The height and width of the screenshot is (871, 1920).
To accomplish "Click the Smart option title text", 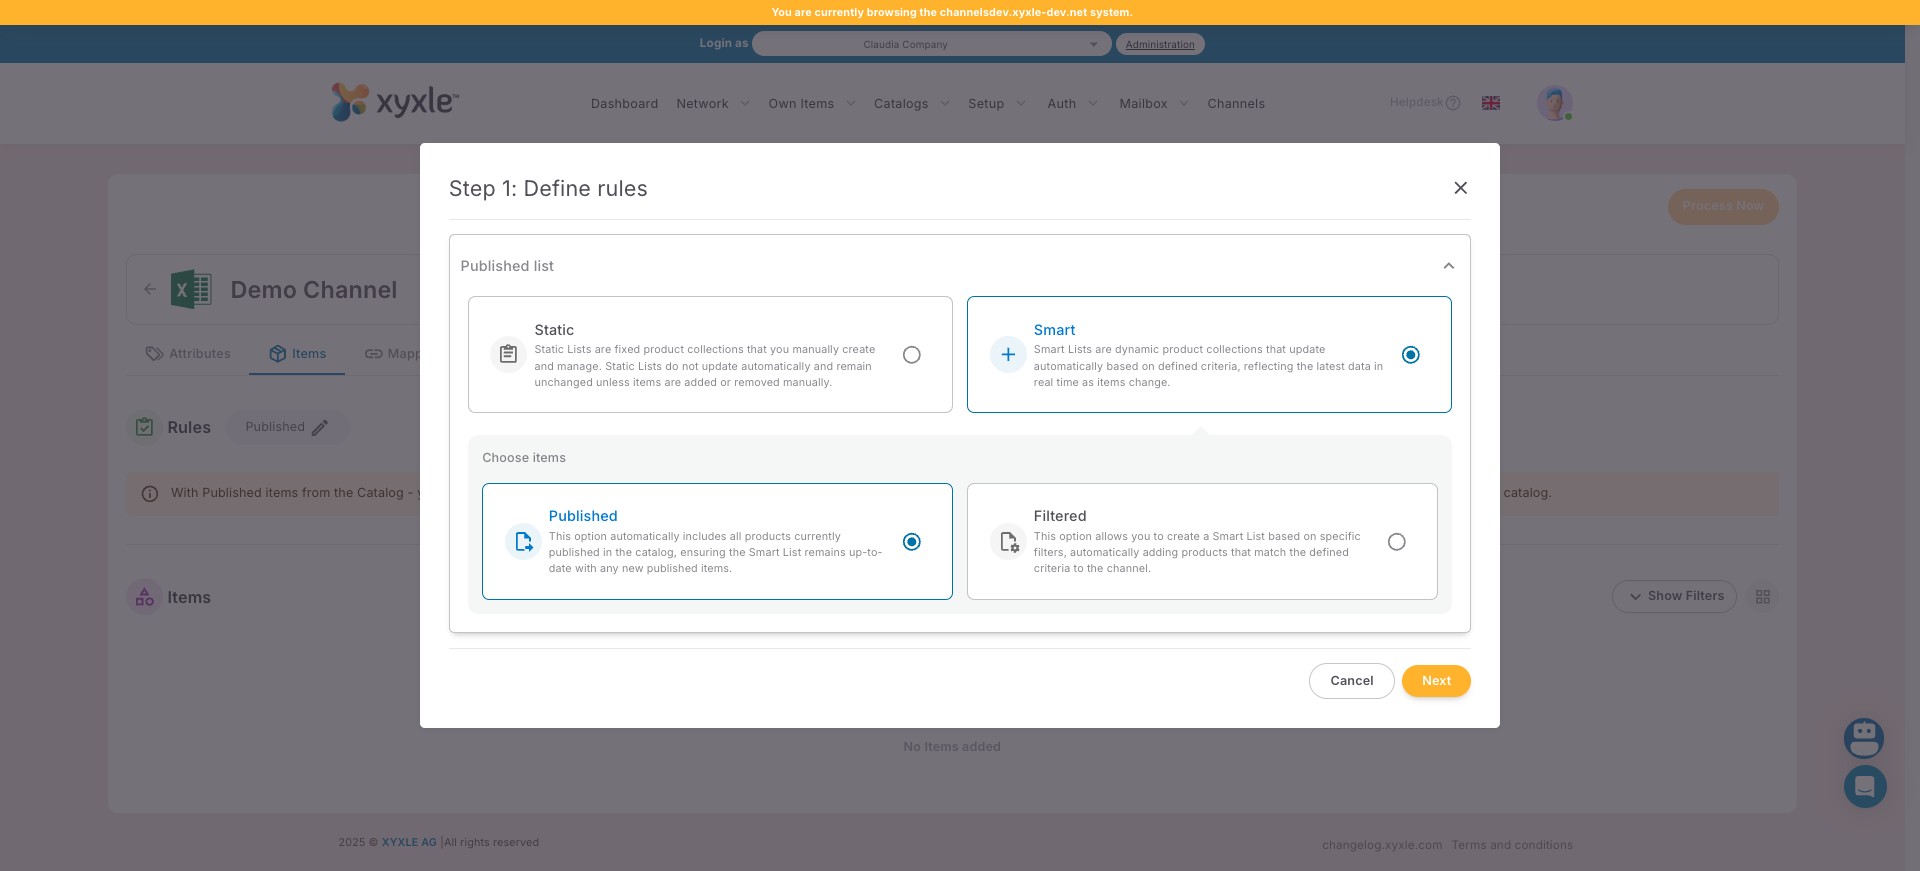I will tap(1054, 330).
